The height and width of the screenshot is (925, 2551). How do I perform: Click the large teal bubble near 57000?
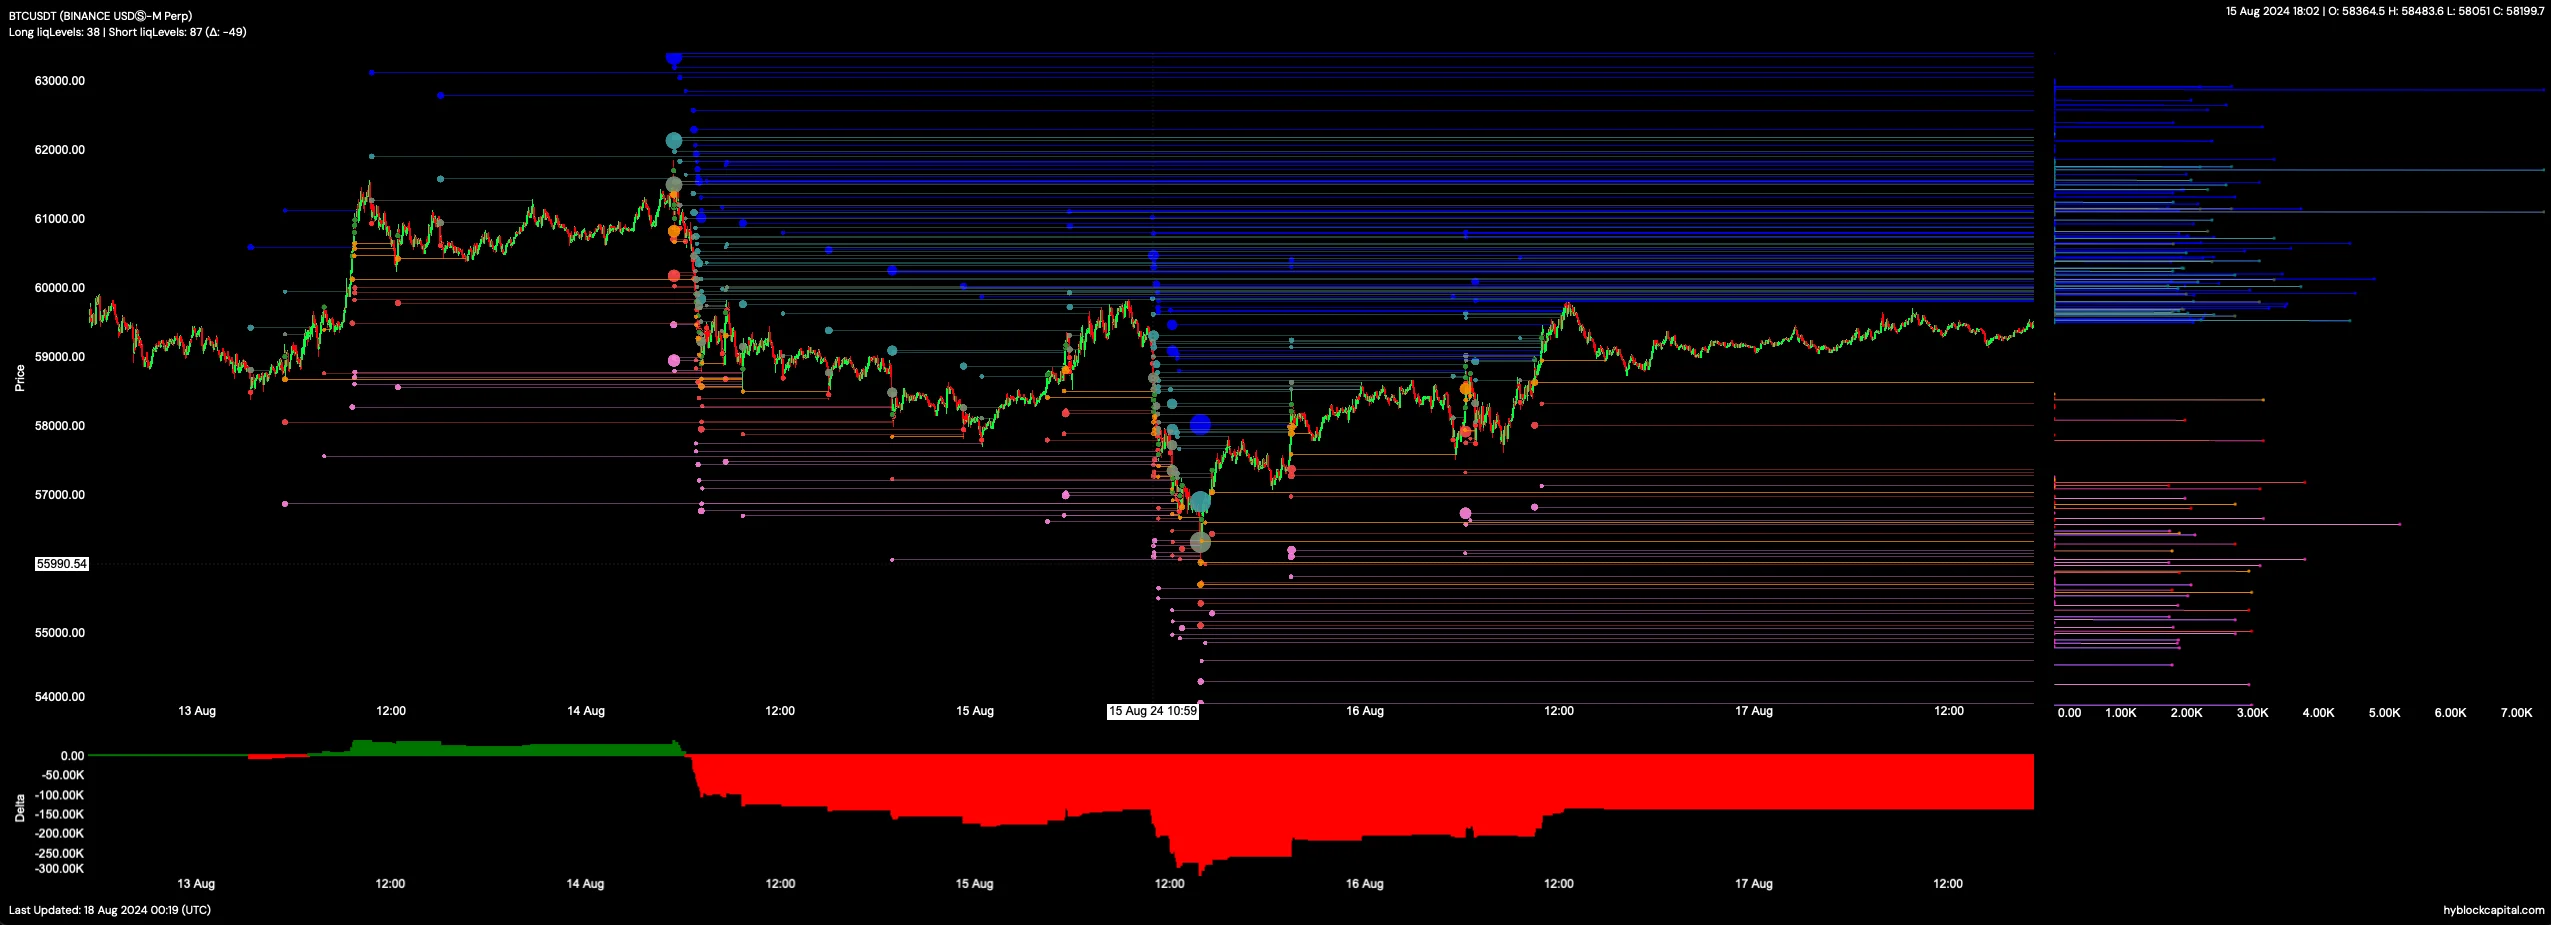[1200, 501]
